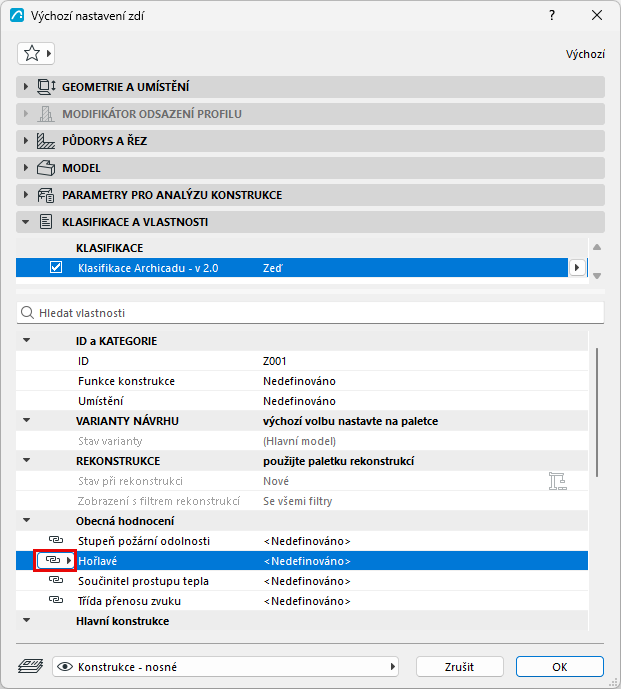Viewport: 621px width, 689px height.
Task: Open the Favorites star menu
Action: (x=36, y=54)
